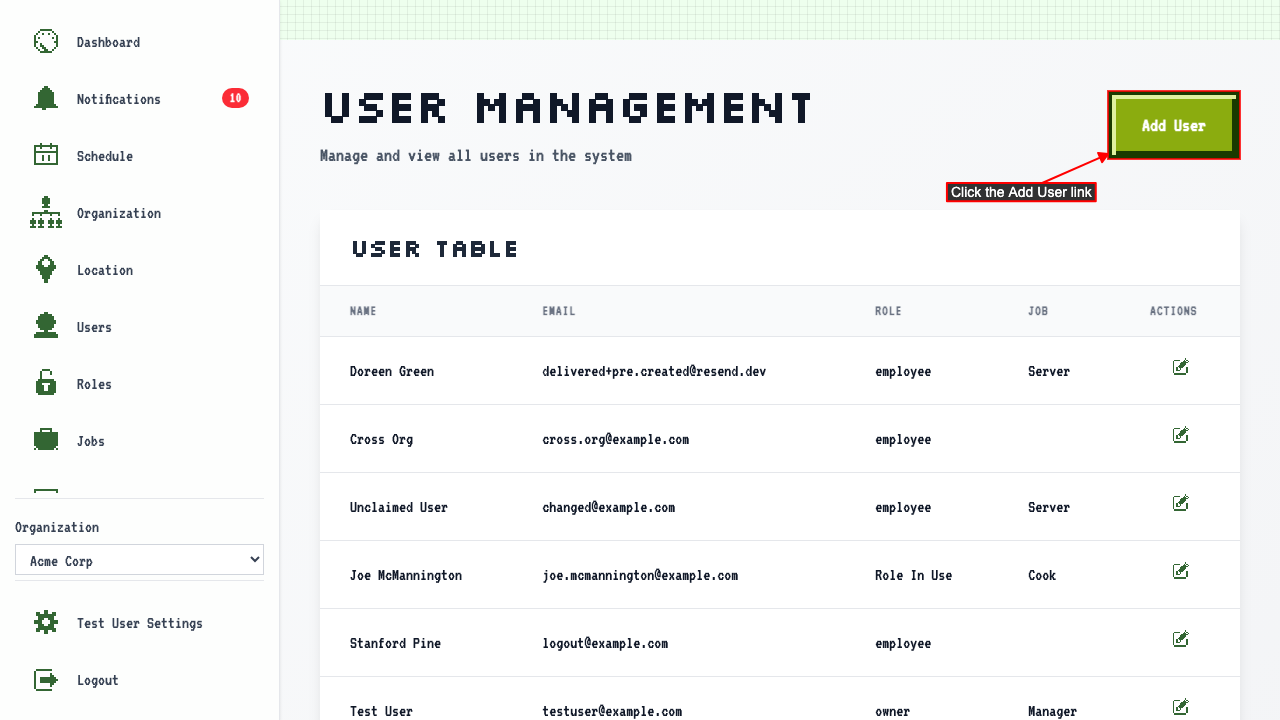The width and height of the screenshot is (1280, 720).
Task: Edit Stanford Pine's user record
Action: tap(1181, 640)
